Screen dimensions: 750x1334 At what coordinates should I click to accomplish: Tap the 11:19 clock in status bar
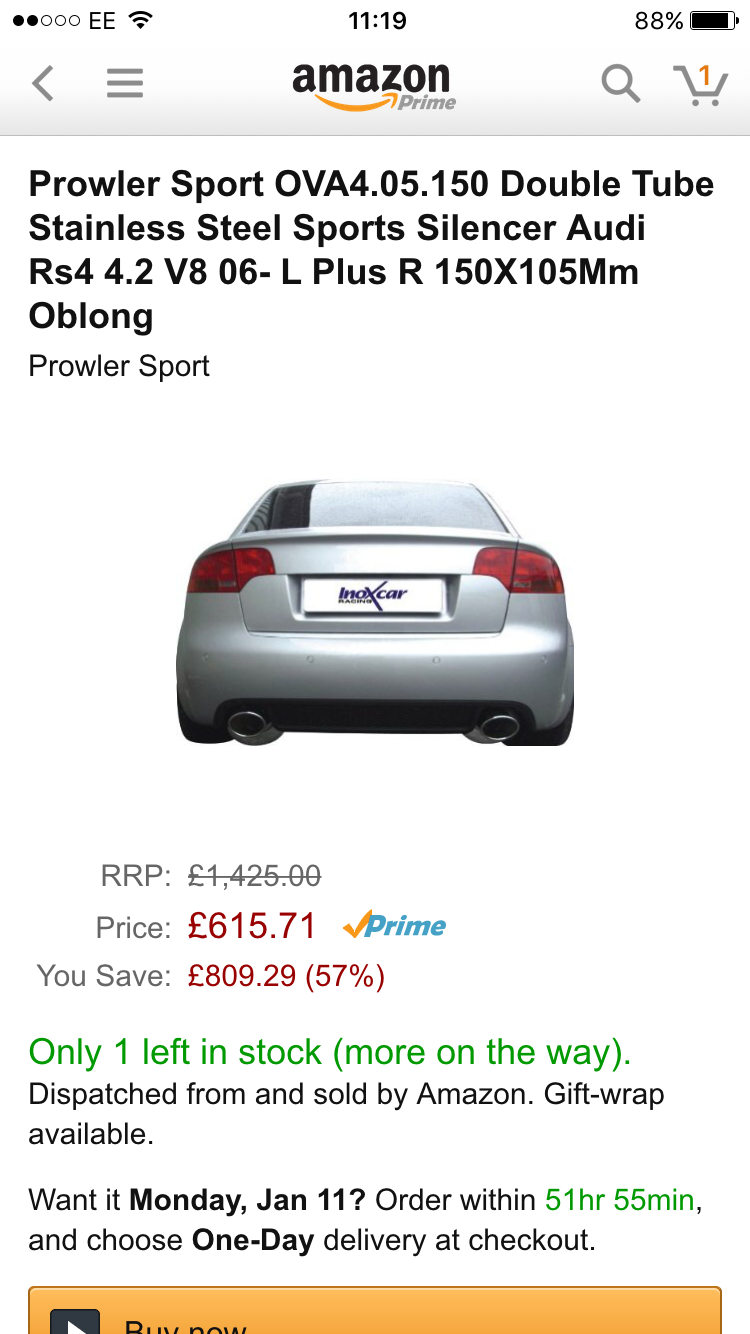click(x=377, y=21)
